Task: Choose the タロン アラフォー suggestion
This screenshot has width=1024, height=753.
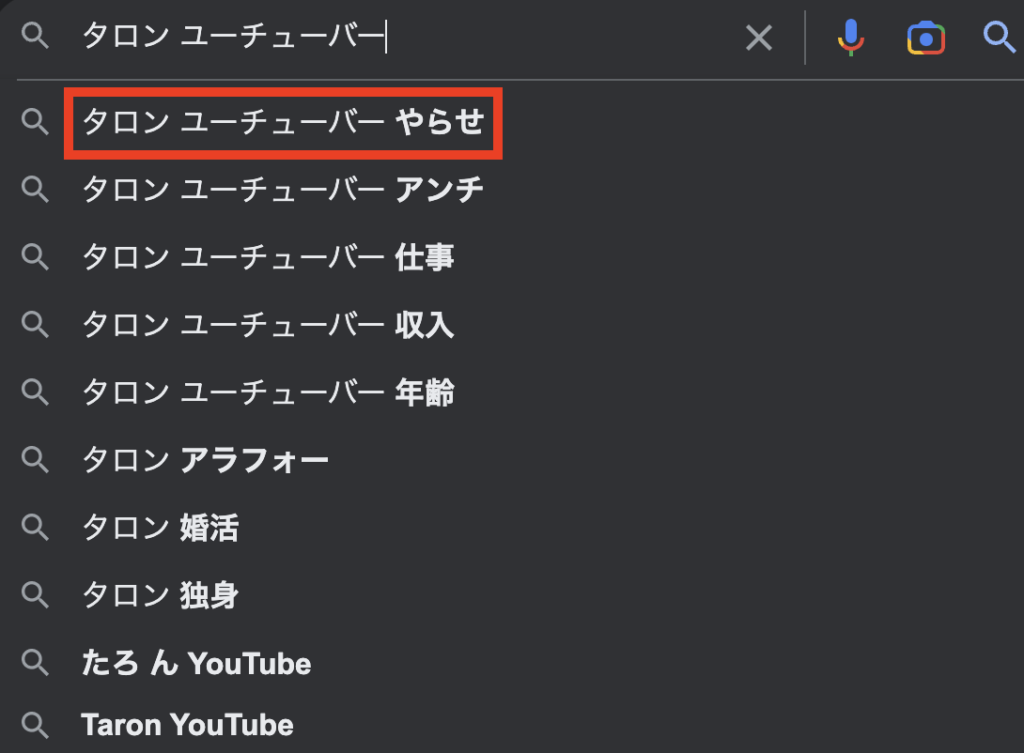Action: point(205,460)
